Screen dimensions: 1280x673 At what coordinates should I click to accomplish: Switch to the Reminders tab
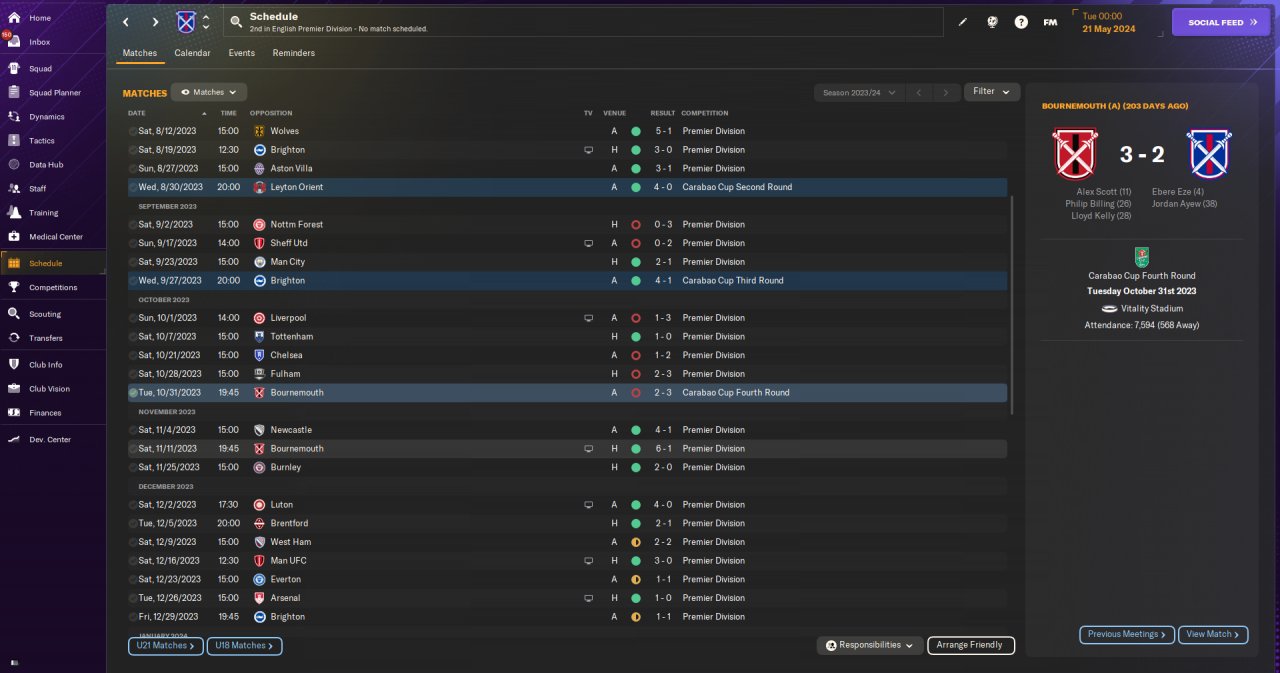[x=294, y=53]
